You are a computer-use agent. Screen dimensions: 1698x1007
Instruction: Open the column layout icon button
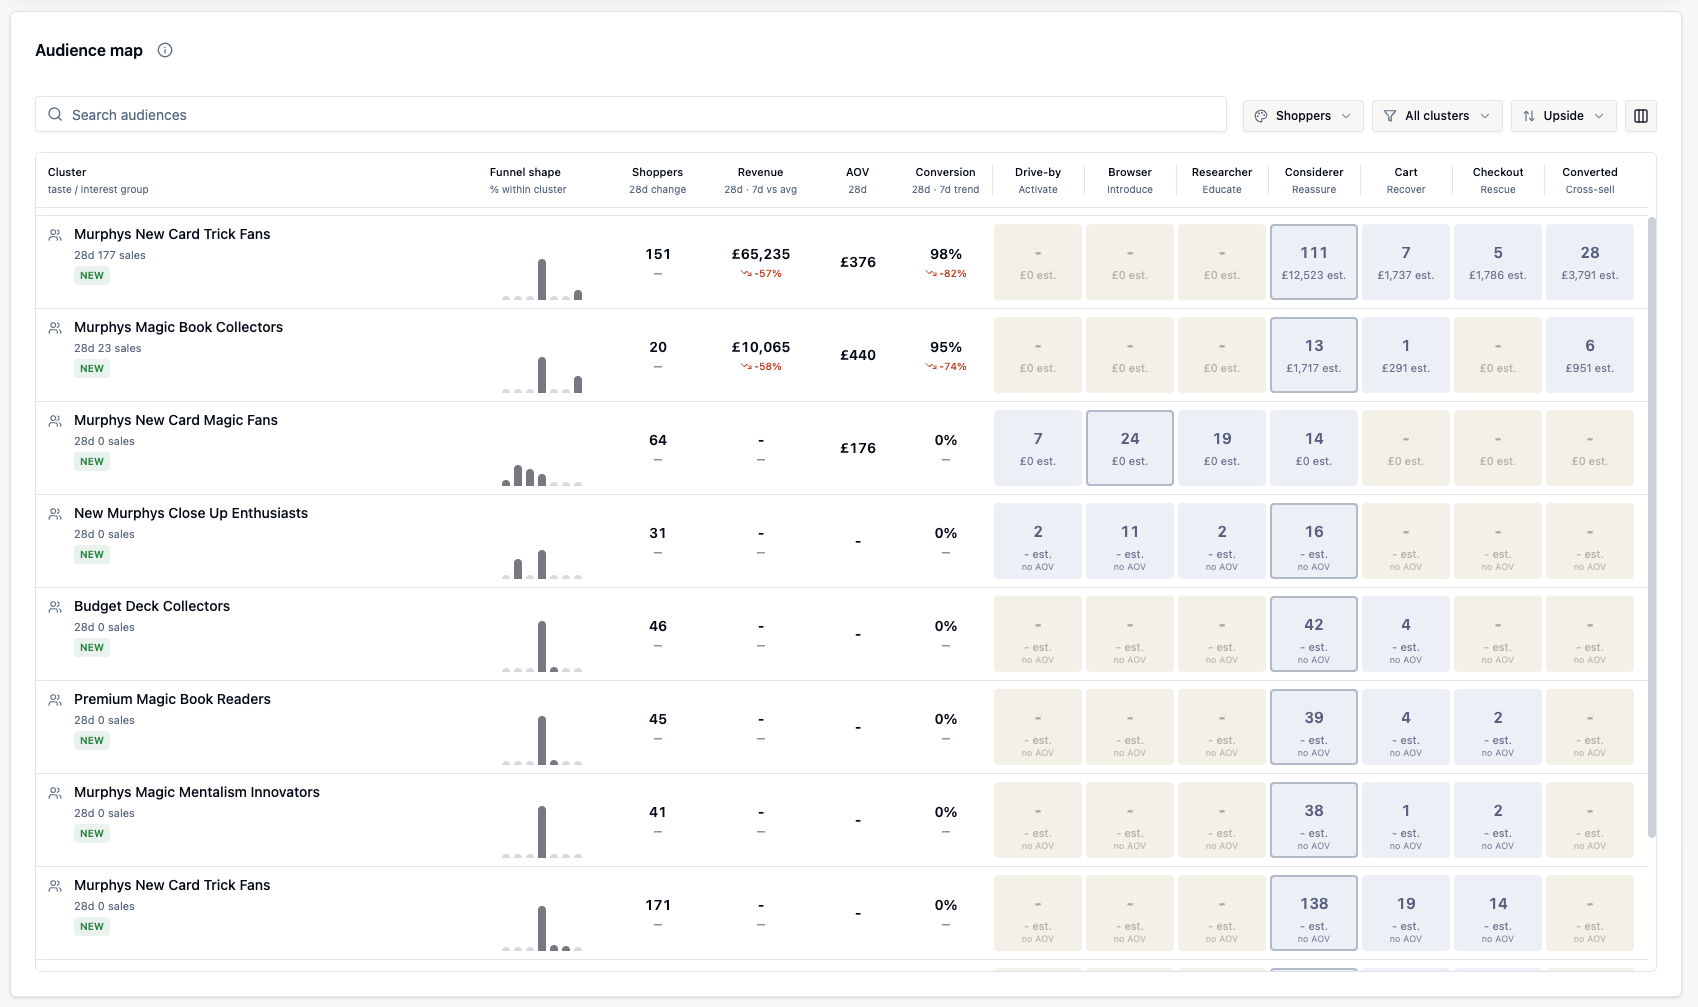tap(1641, 116)
